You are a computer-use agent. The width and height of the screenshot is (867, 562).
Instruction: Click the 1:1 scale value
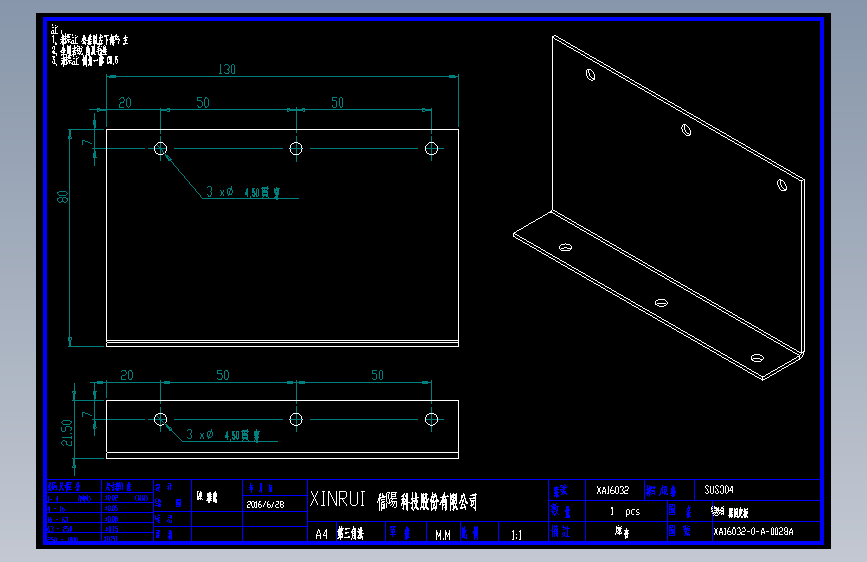pos(516,535)
